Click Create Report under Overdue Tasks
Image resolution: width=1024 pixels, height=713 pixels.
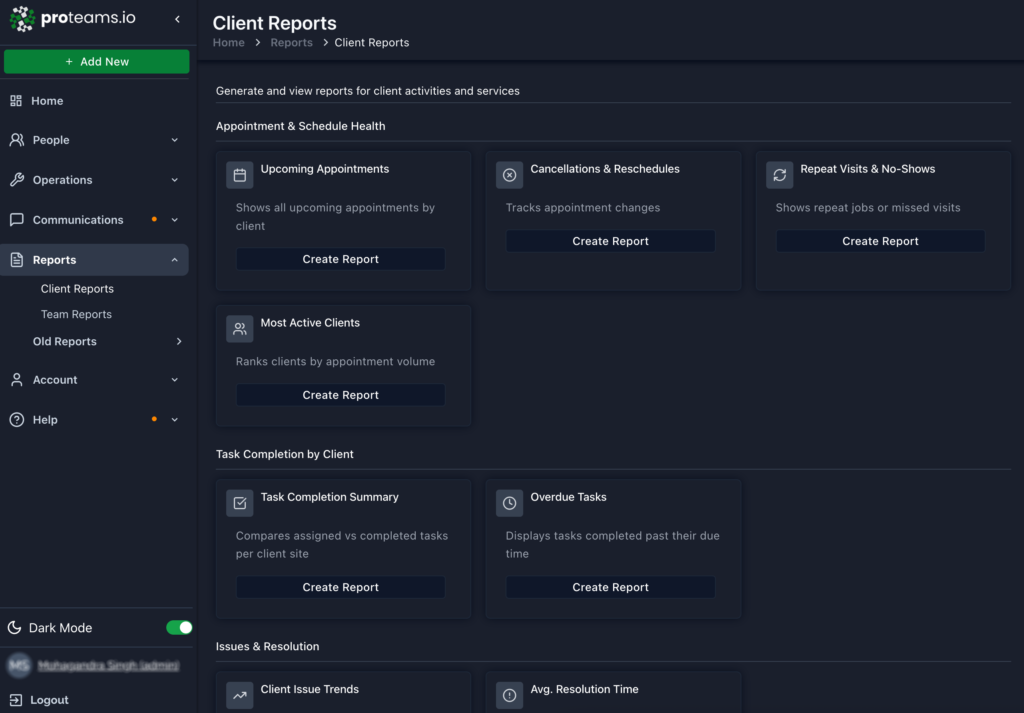click(610, 587)
